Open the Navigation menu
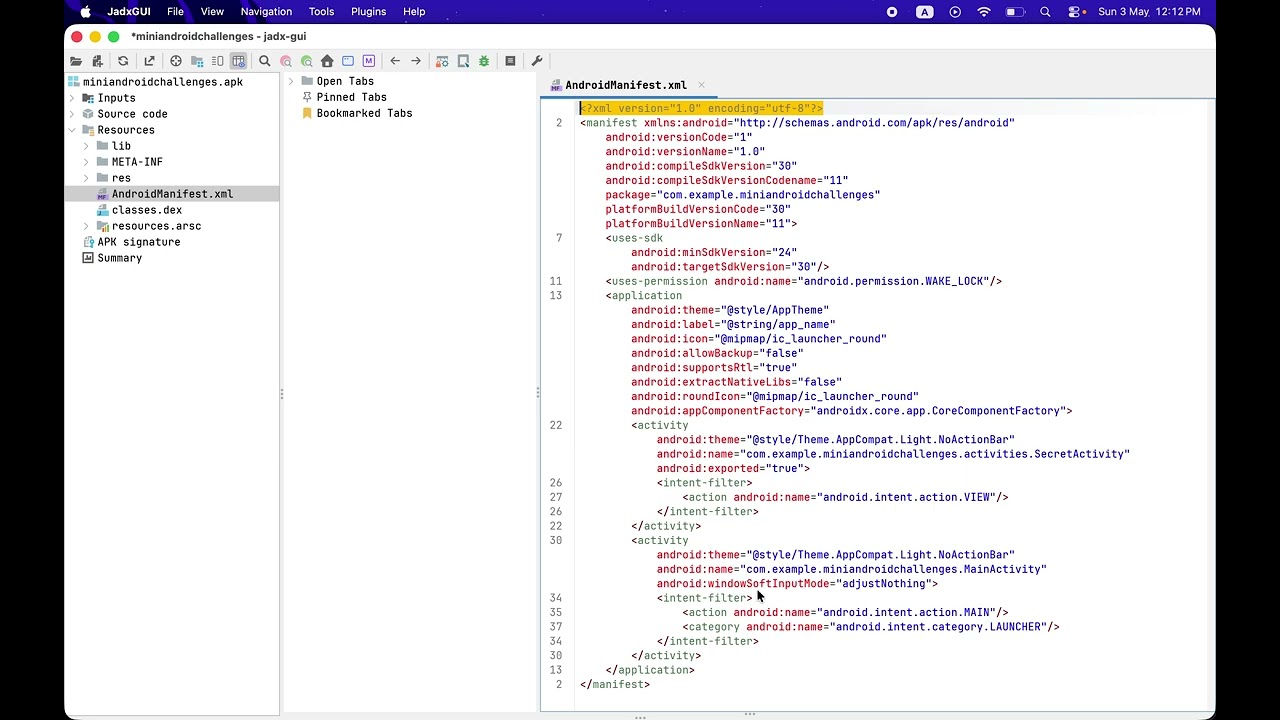 [266, 12]
